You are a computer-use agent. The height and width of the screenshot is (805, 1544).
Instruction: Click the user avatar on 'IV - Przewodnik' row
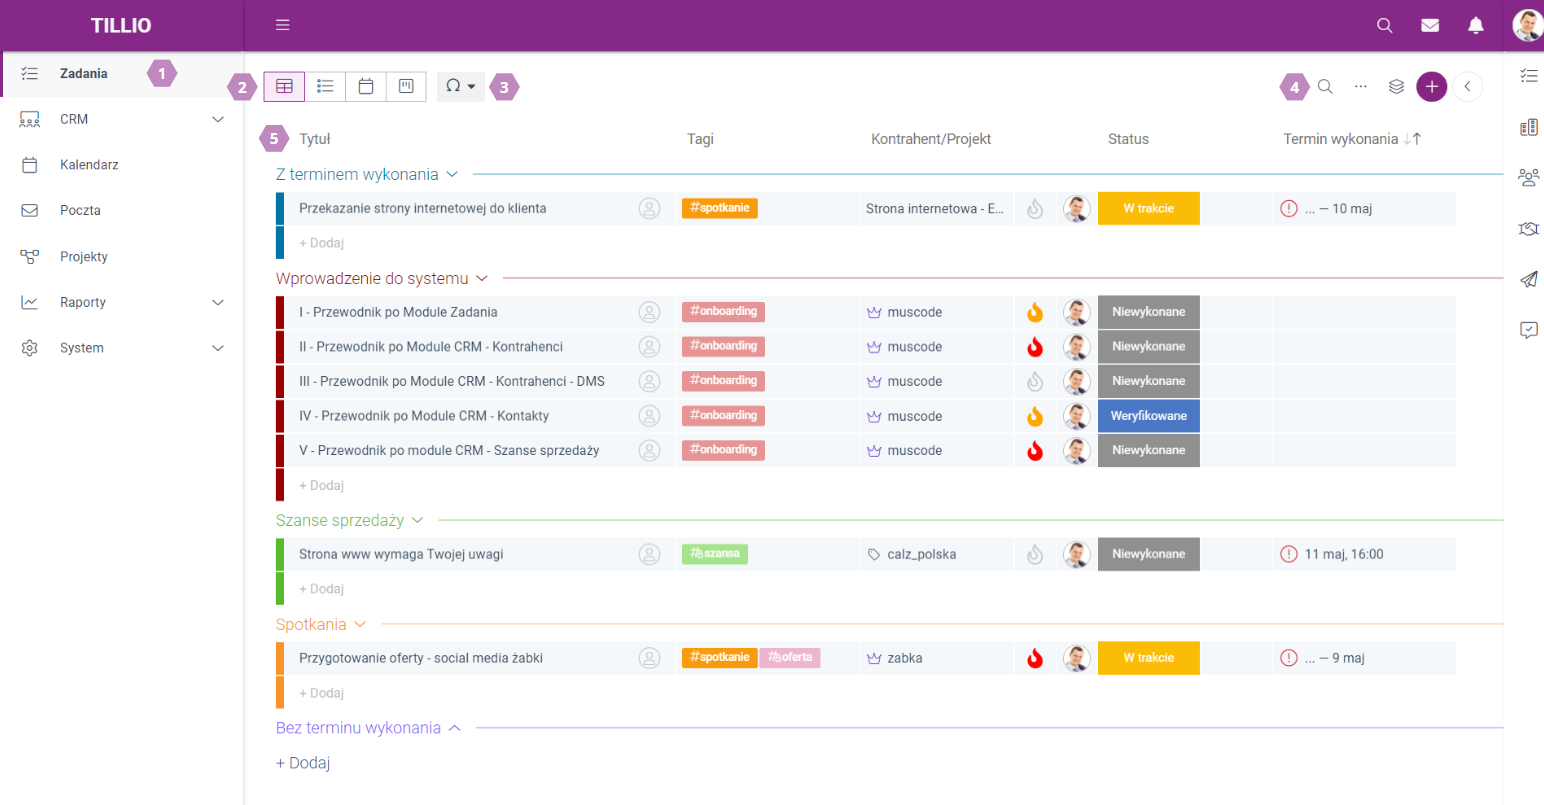coord(1076,416)
